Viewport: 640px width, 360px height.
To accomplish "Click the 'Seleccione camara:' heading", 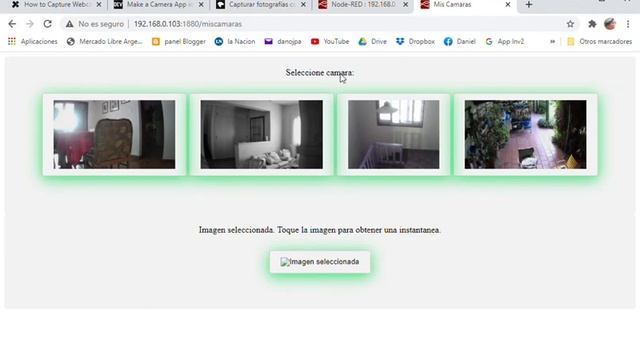I will [x=320, y=73].
